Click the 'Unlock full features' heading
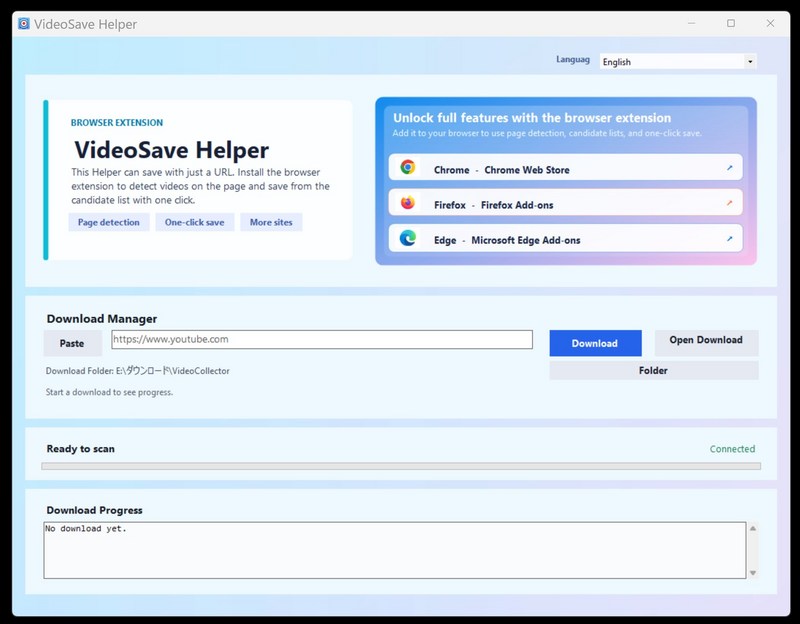 pyautogui.click(x=532, y=118)
